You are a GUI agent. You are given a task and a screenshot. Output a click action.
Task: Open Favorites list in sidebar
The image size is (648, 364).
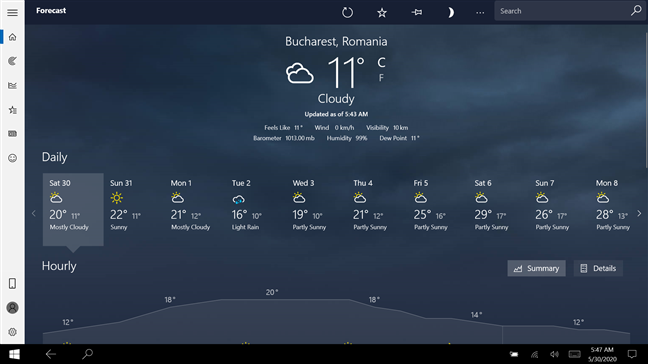(12, 110)
